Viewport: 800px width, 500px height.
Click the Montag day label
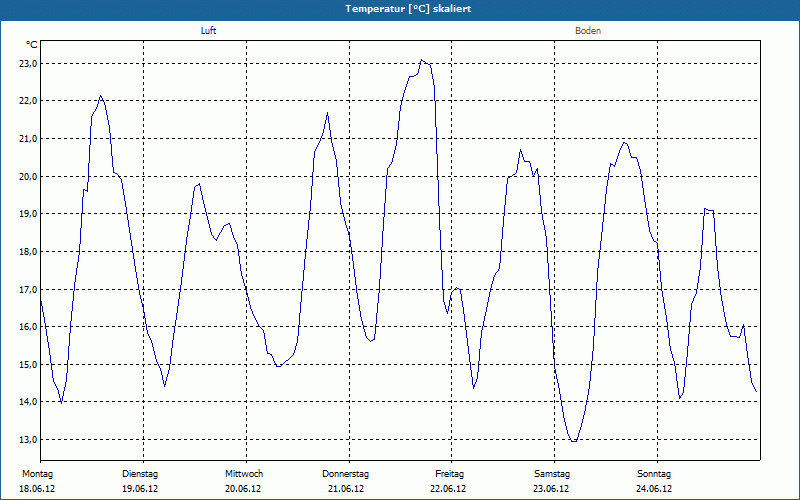(x=37, y=474)
